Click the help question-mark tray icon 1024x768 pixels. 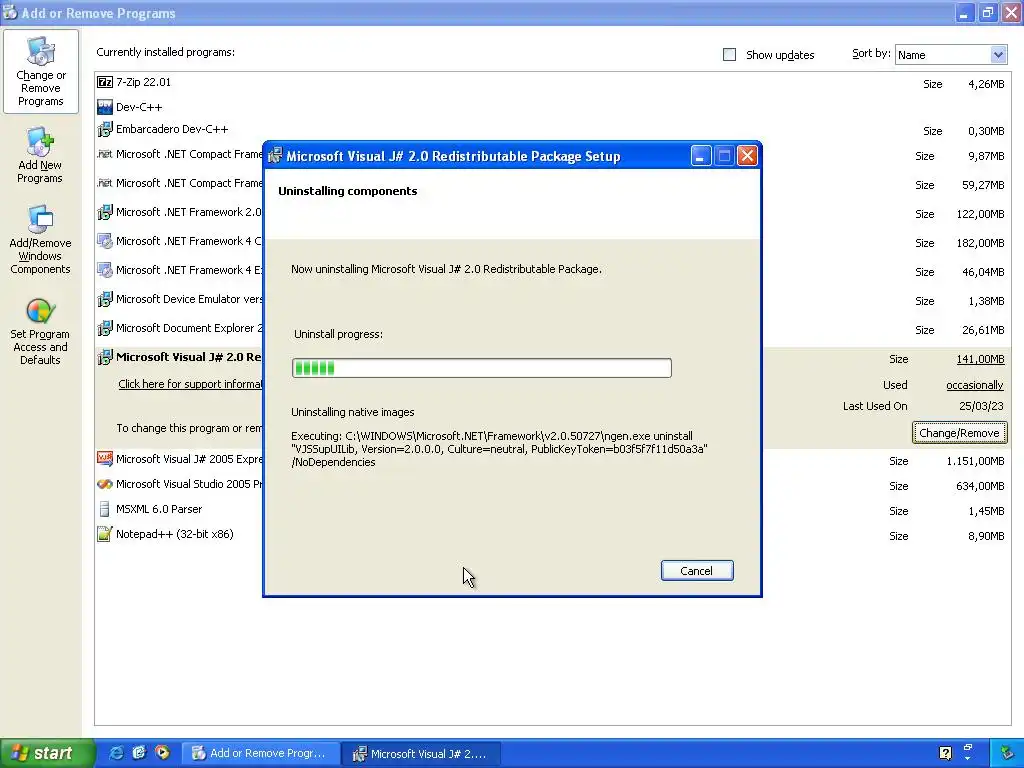(x=945, y=753)
